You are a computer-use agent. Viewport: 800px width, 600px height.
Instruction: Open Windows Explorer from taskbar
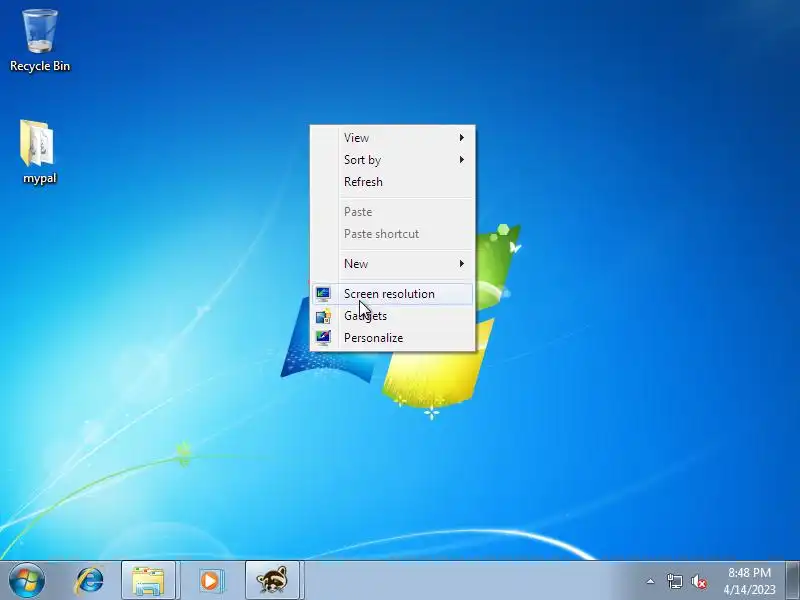click(148, 580)
